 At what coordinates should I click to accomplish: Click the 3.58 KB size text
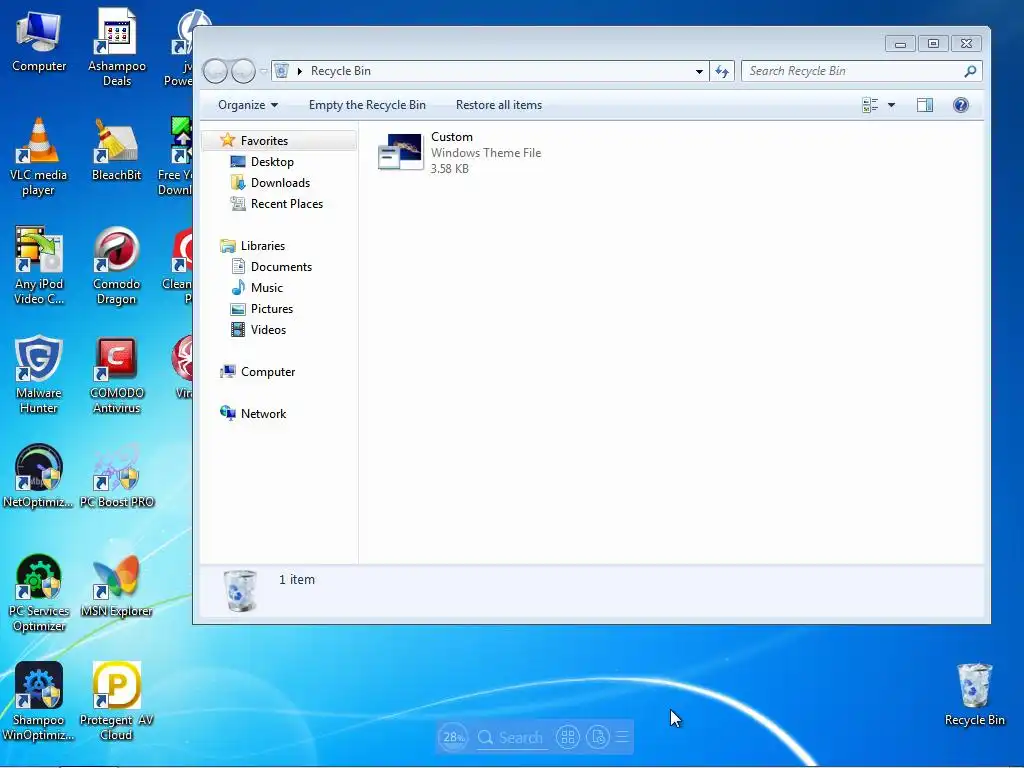pyautogui.click(x=449, y=168)
